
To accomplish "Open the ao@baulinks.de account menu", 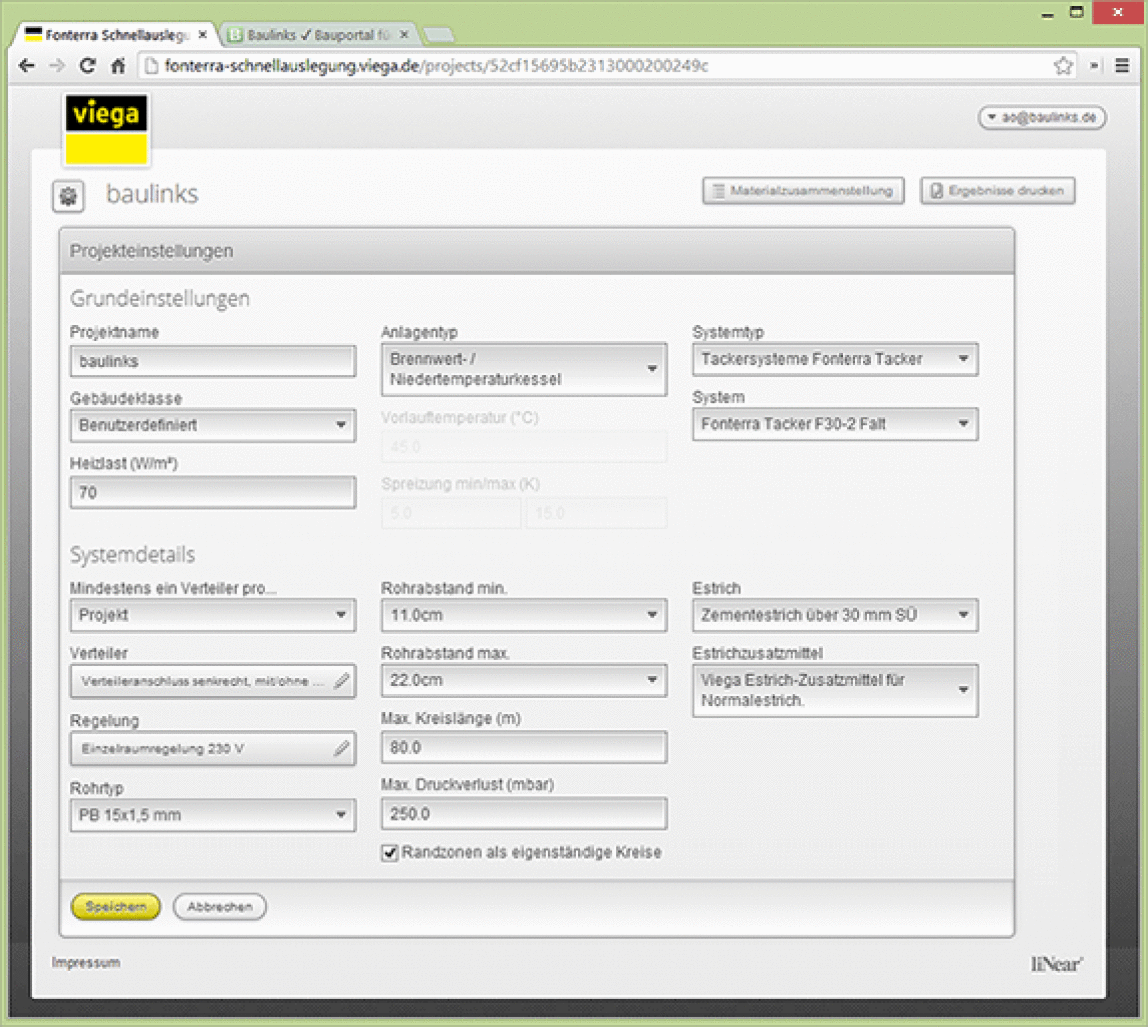I will coord(1042,117).
